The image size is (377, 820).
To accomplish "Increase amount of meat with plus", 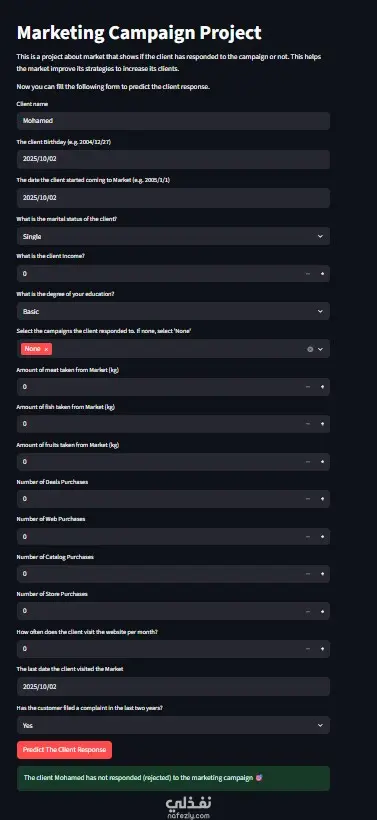I will (x=322, y=387).
